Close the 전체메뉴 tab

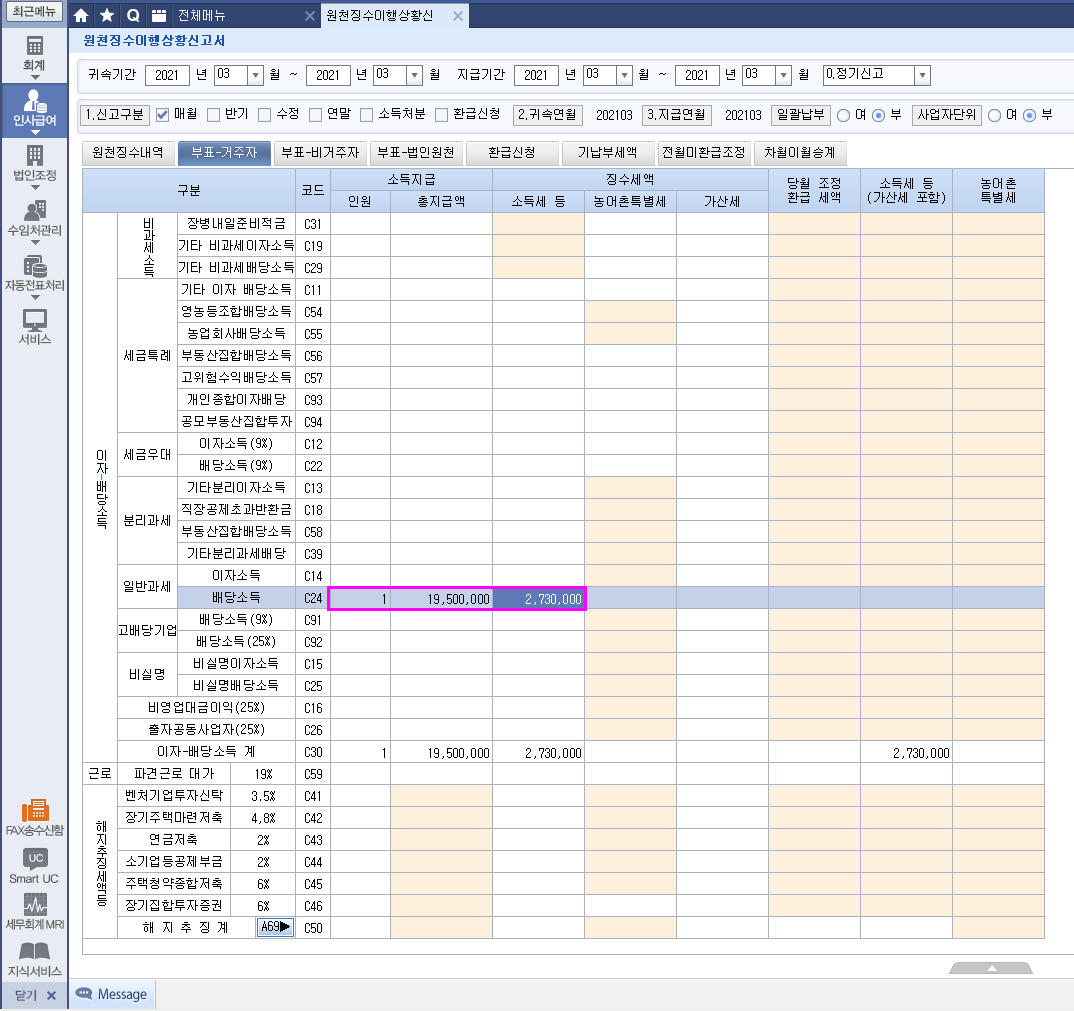[310, 15]
